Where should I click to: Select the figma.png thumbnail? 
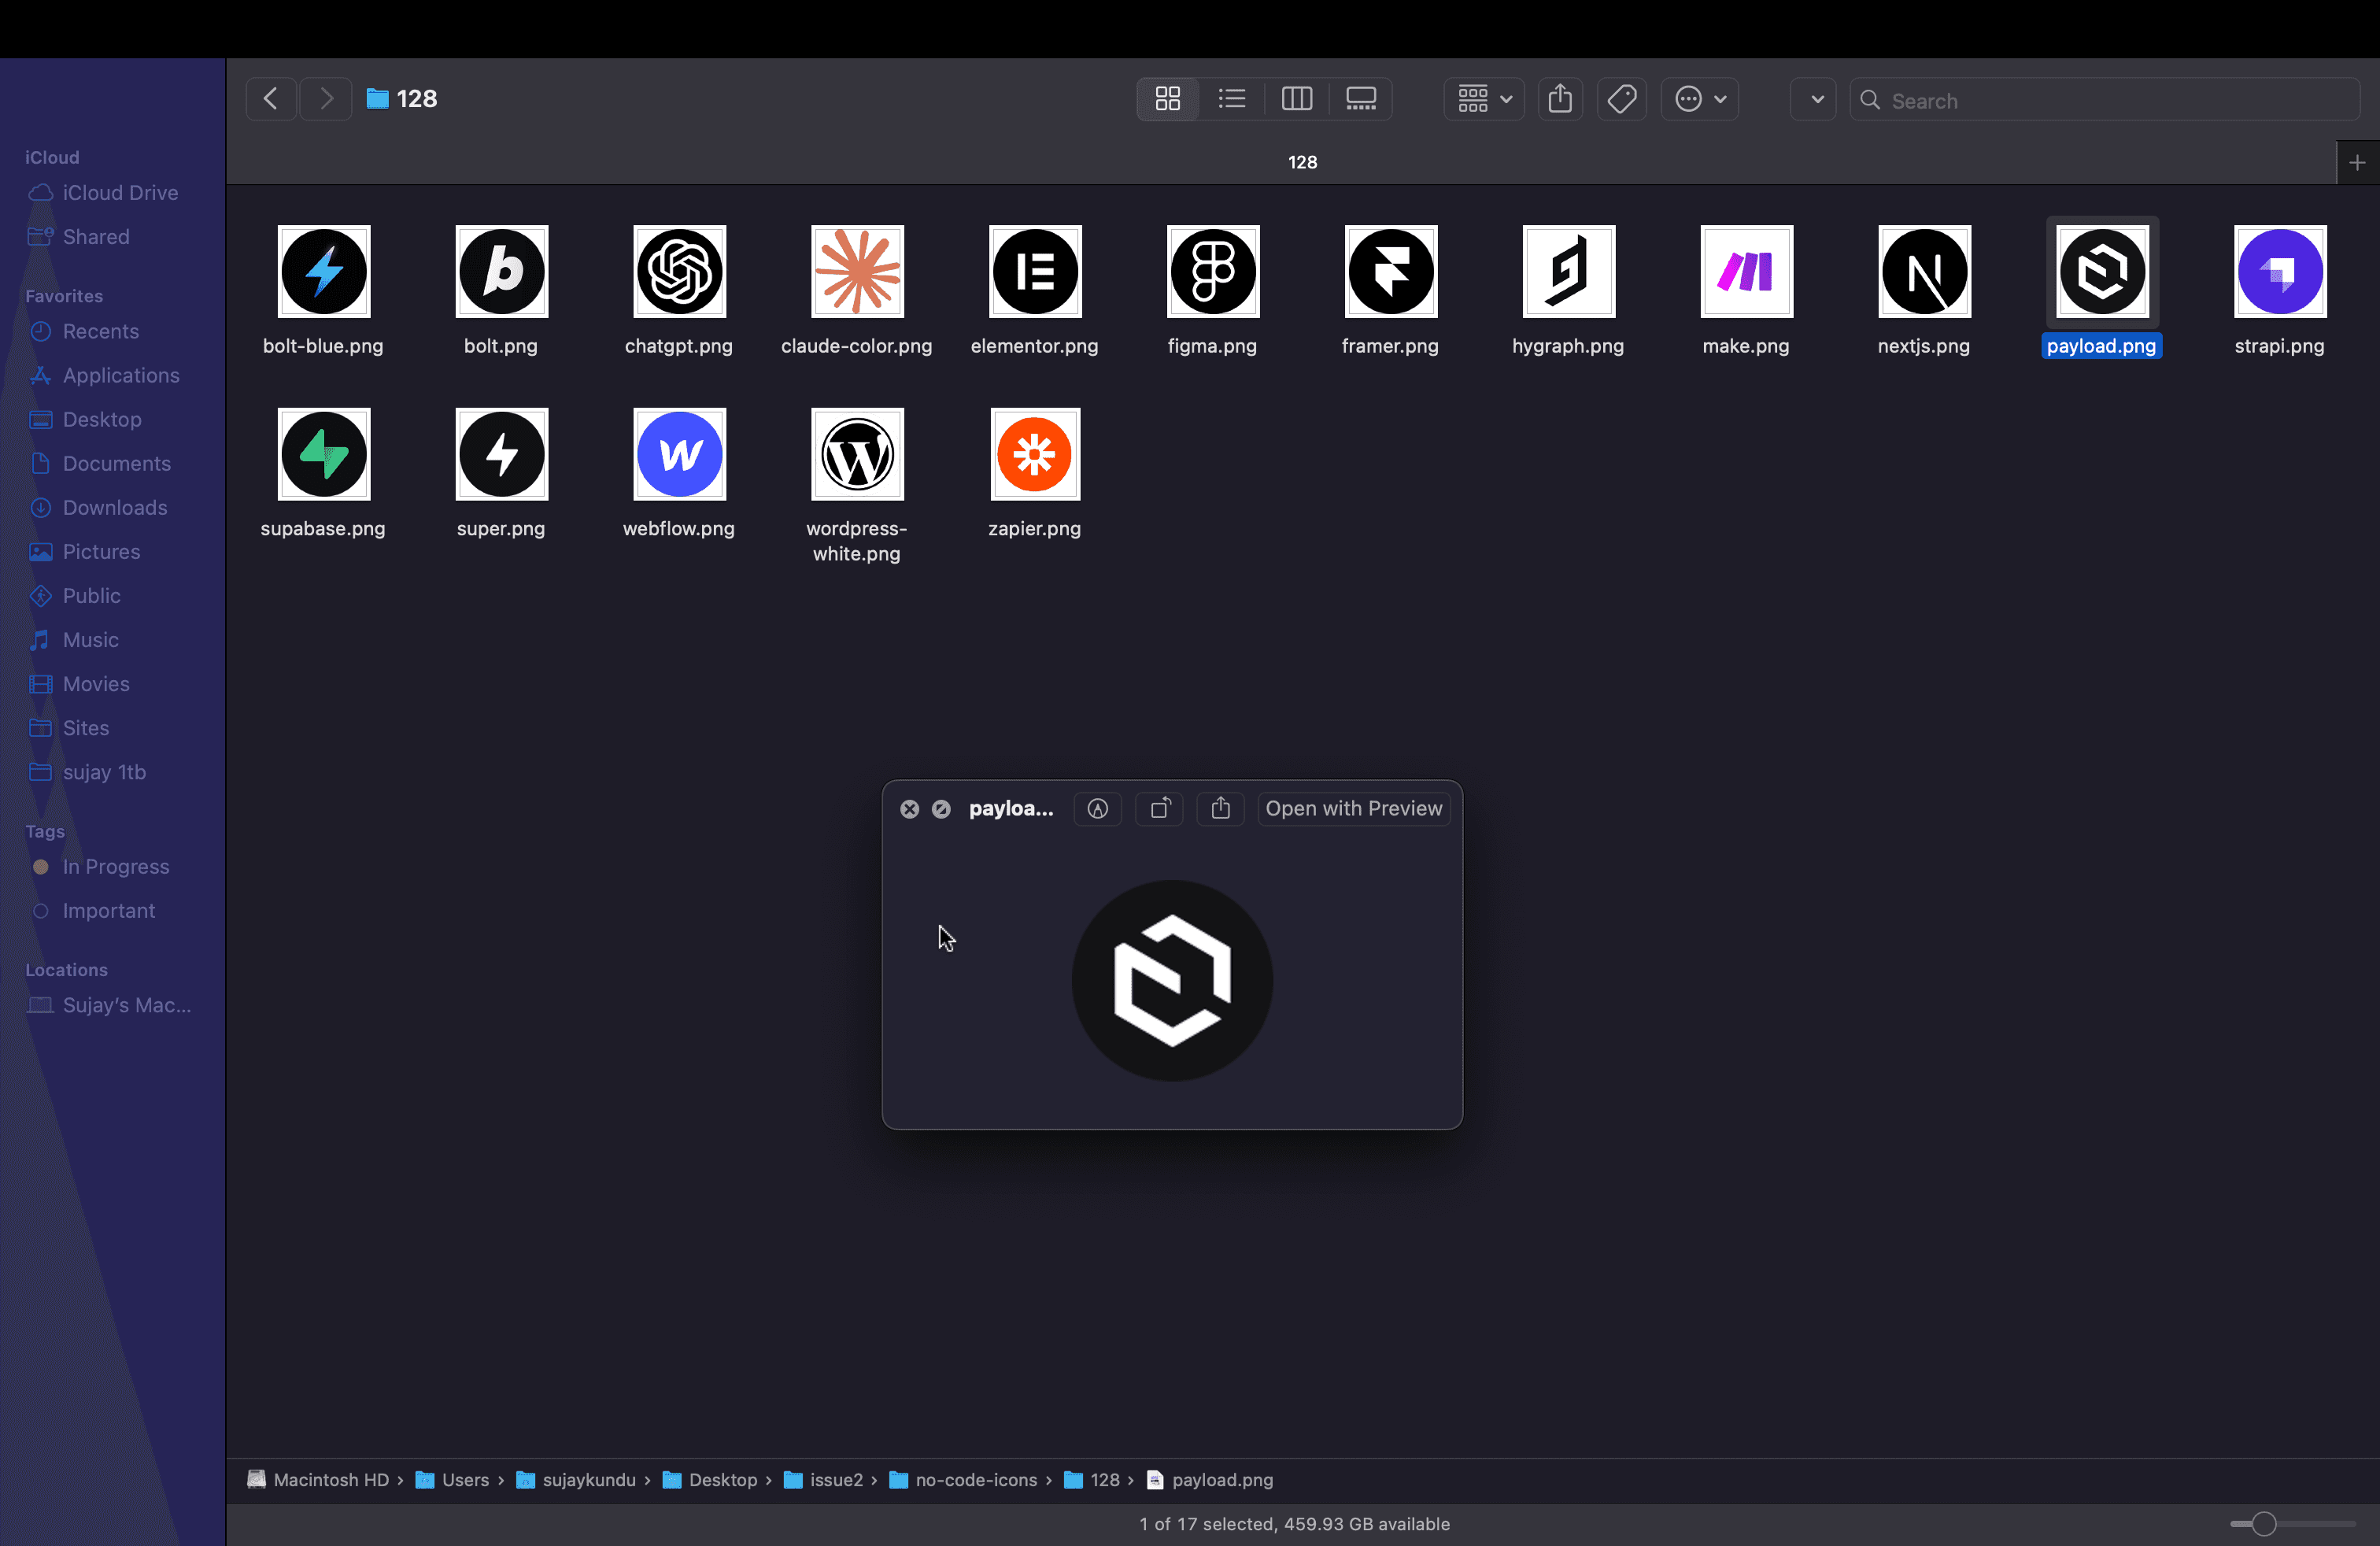click(1212, 272)
